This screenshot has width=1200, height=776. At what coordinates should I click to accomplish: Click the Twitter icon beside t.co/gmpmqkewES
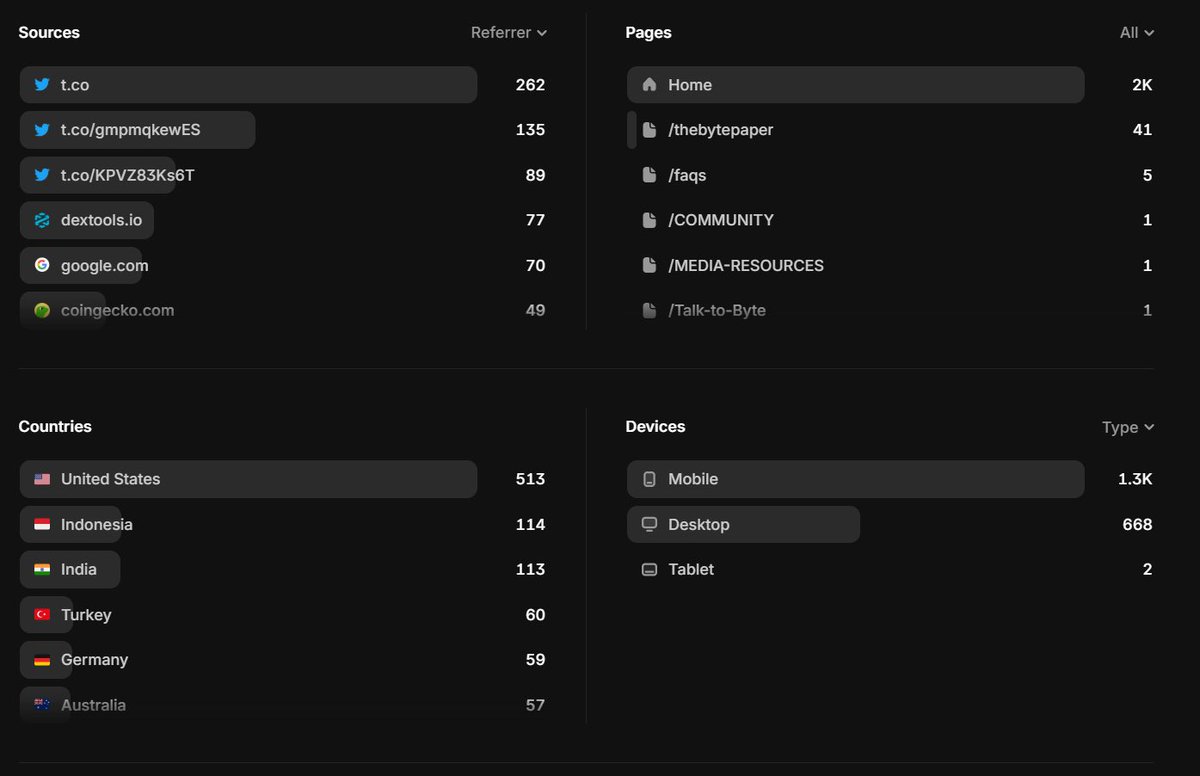[x=42, y=130]
